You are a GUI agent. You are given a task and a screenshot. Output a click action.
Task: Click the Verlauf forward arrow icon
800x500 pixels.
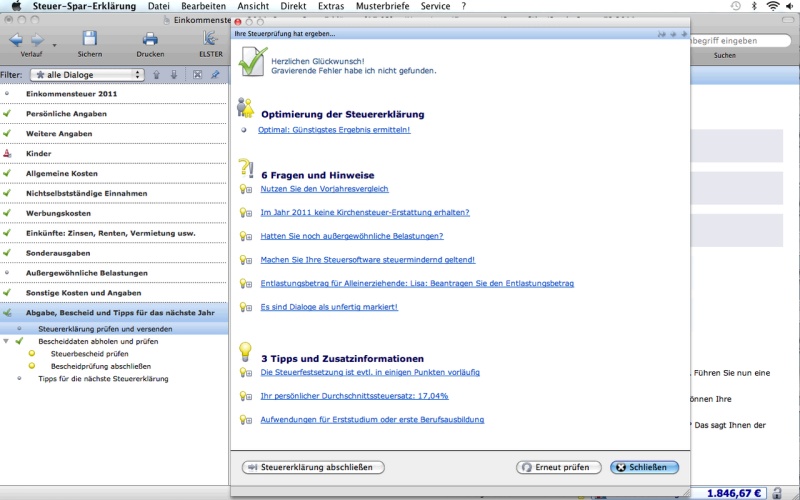pyautogui.click(x=37, y=40)
